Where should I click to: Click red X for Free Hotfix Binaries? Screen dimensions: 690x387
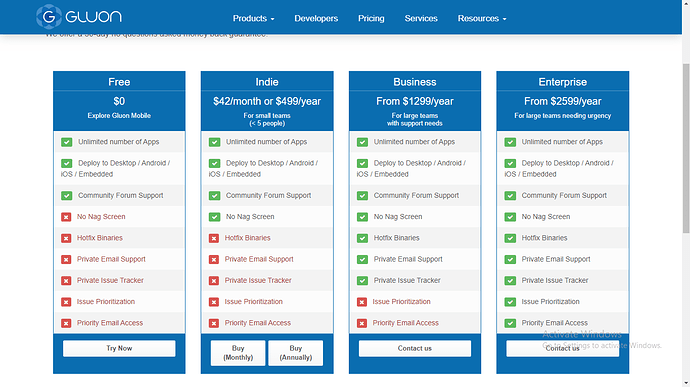click(66, 238)
